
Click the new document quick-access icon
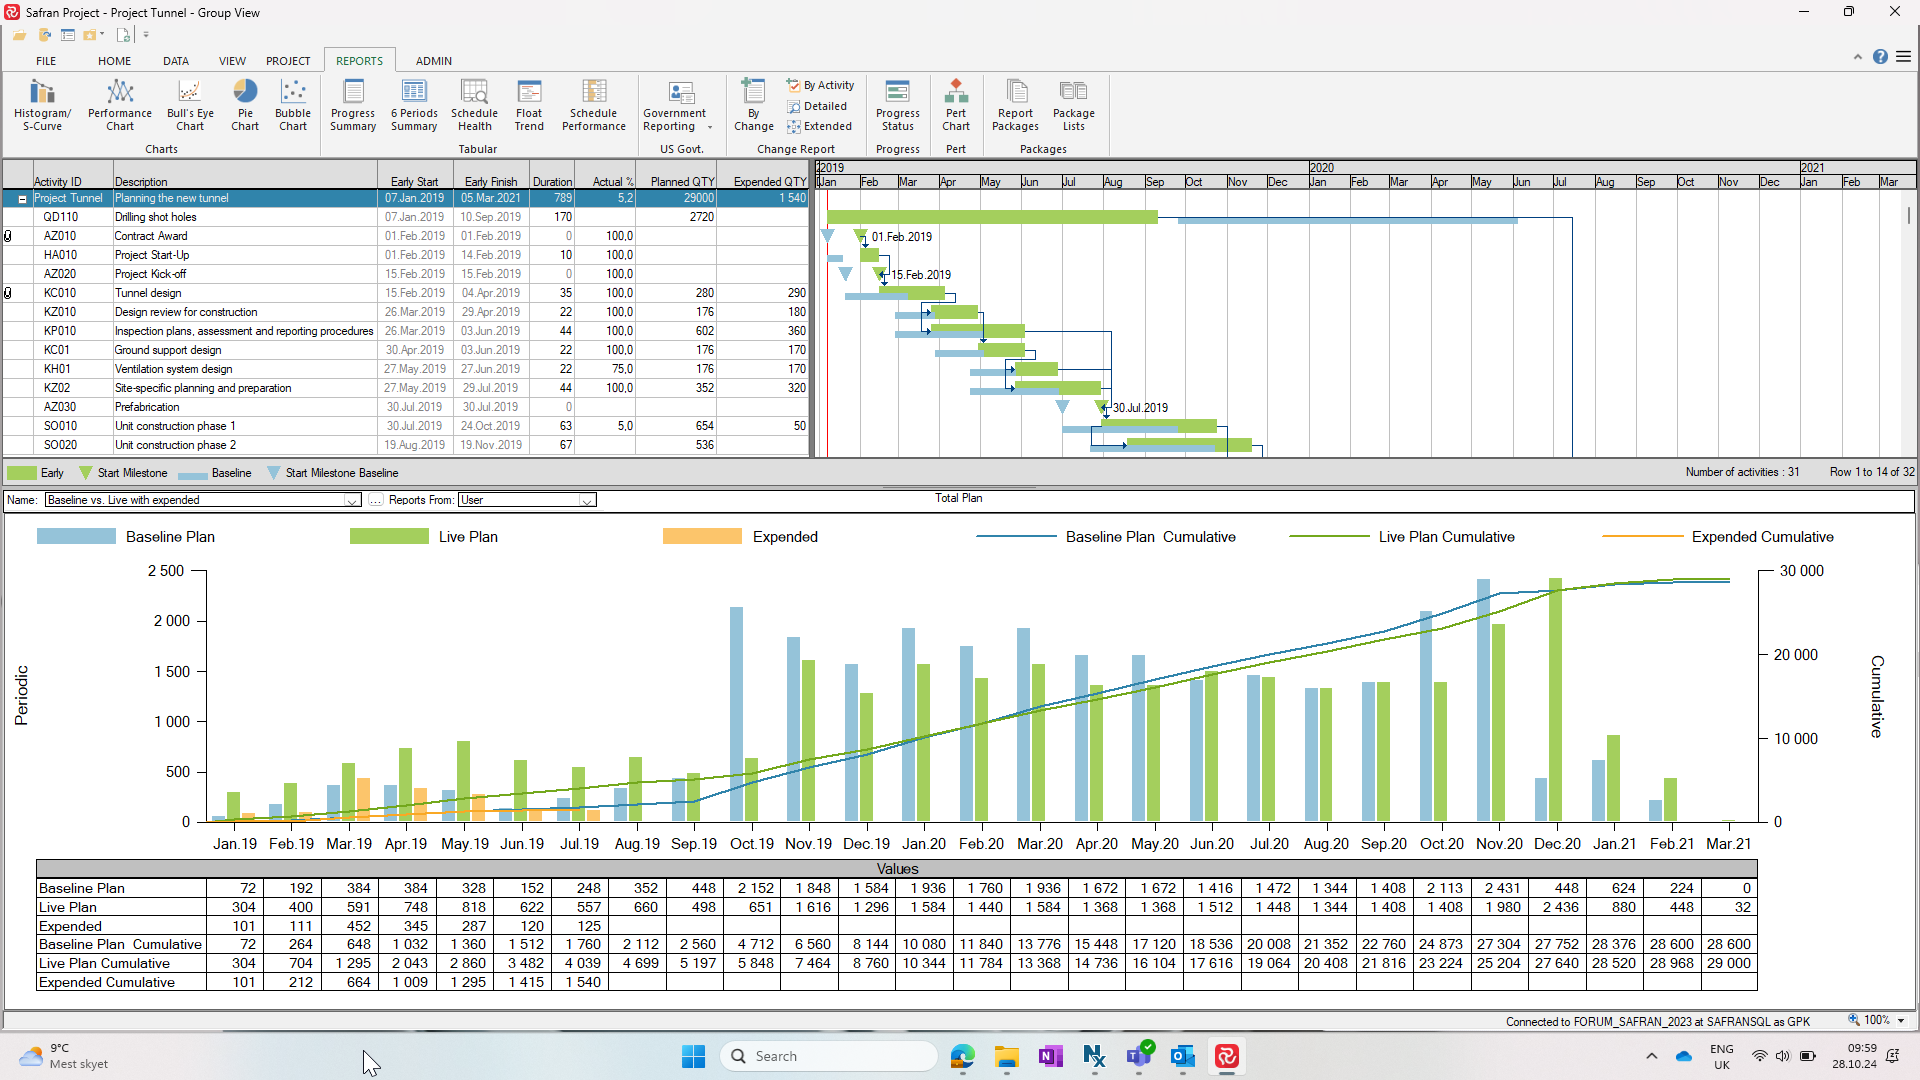[123, 35]
